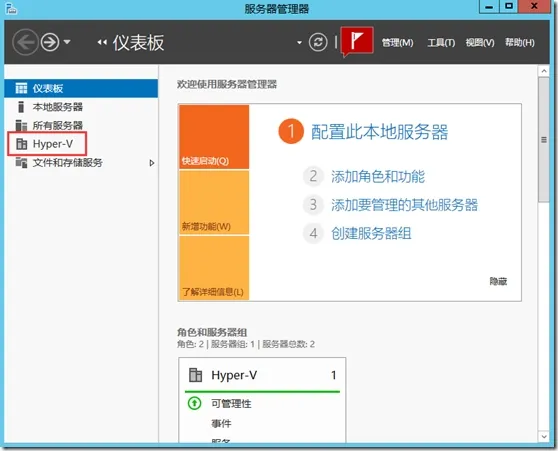Click 隐藏 to hide welcome tile
Screen dimensions: 558x451
pos(498,282)
